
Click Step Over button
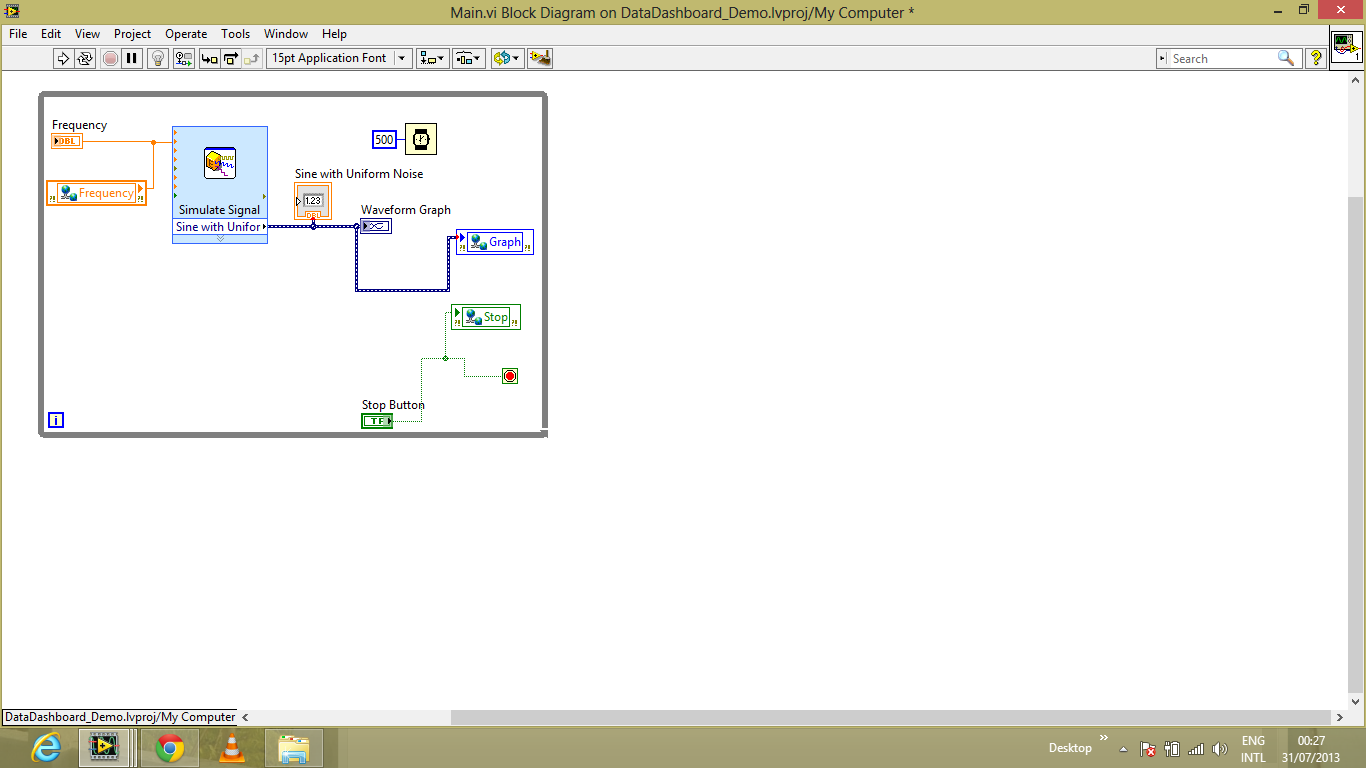(231, 58)
